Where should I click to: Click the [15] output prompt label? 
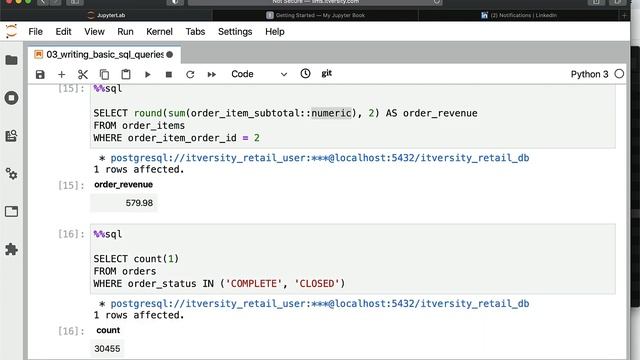pos(71,185)
